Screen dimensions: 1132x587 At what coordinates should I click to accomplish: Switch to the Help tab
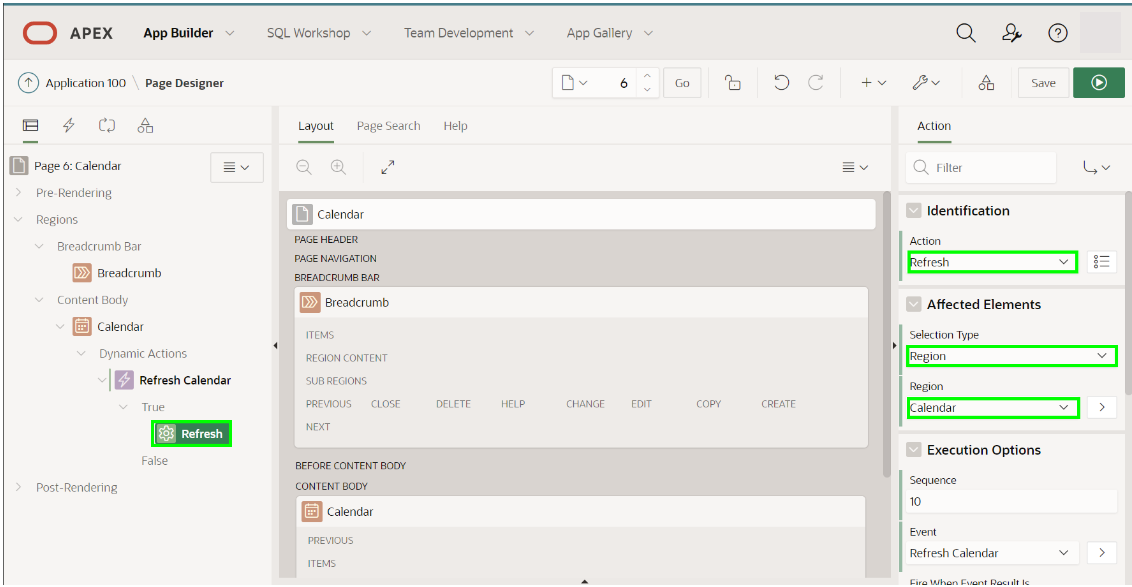coord(456,126)
